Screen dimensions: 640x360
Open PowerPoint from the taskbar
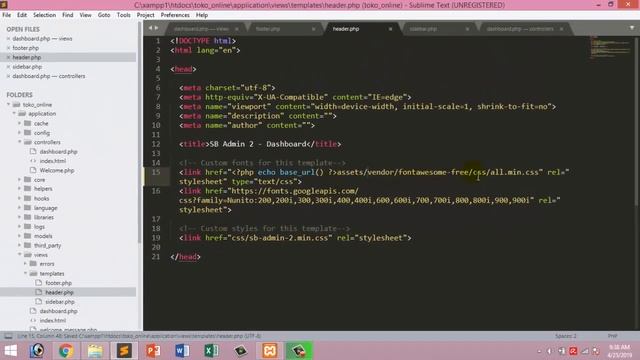pyautogui.click(x=153, y=351)
